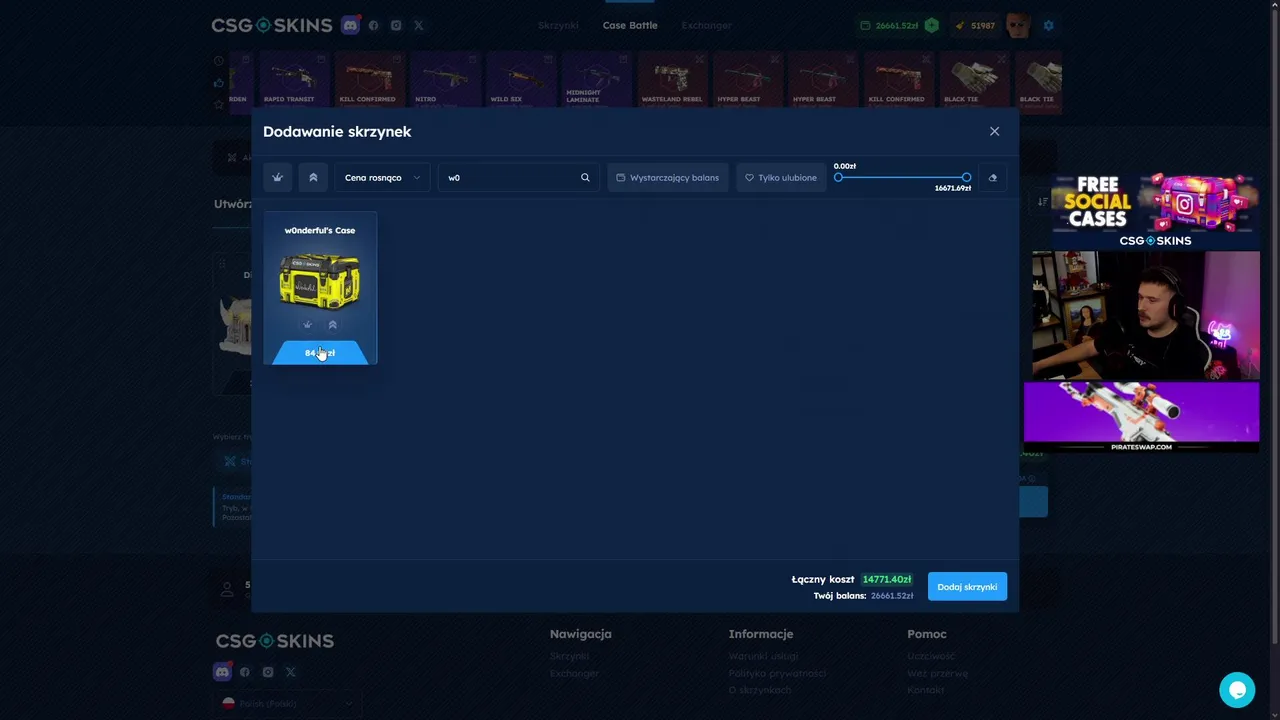Screen dimensions: 1280x720
Task: Open the Warunki usługi link
Action: pyautogui.click(x=764, y=656)
